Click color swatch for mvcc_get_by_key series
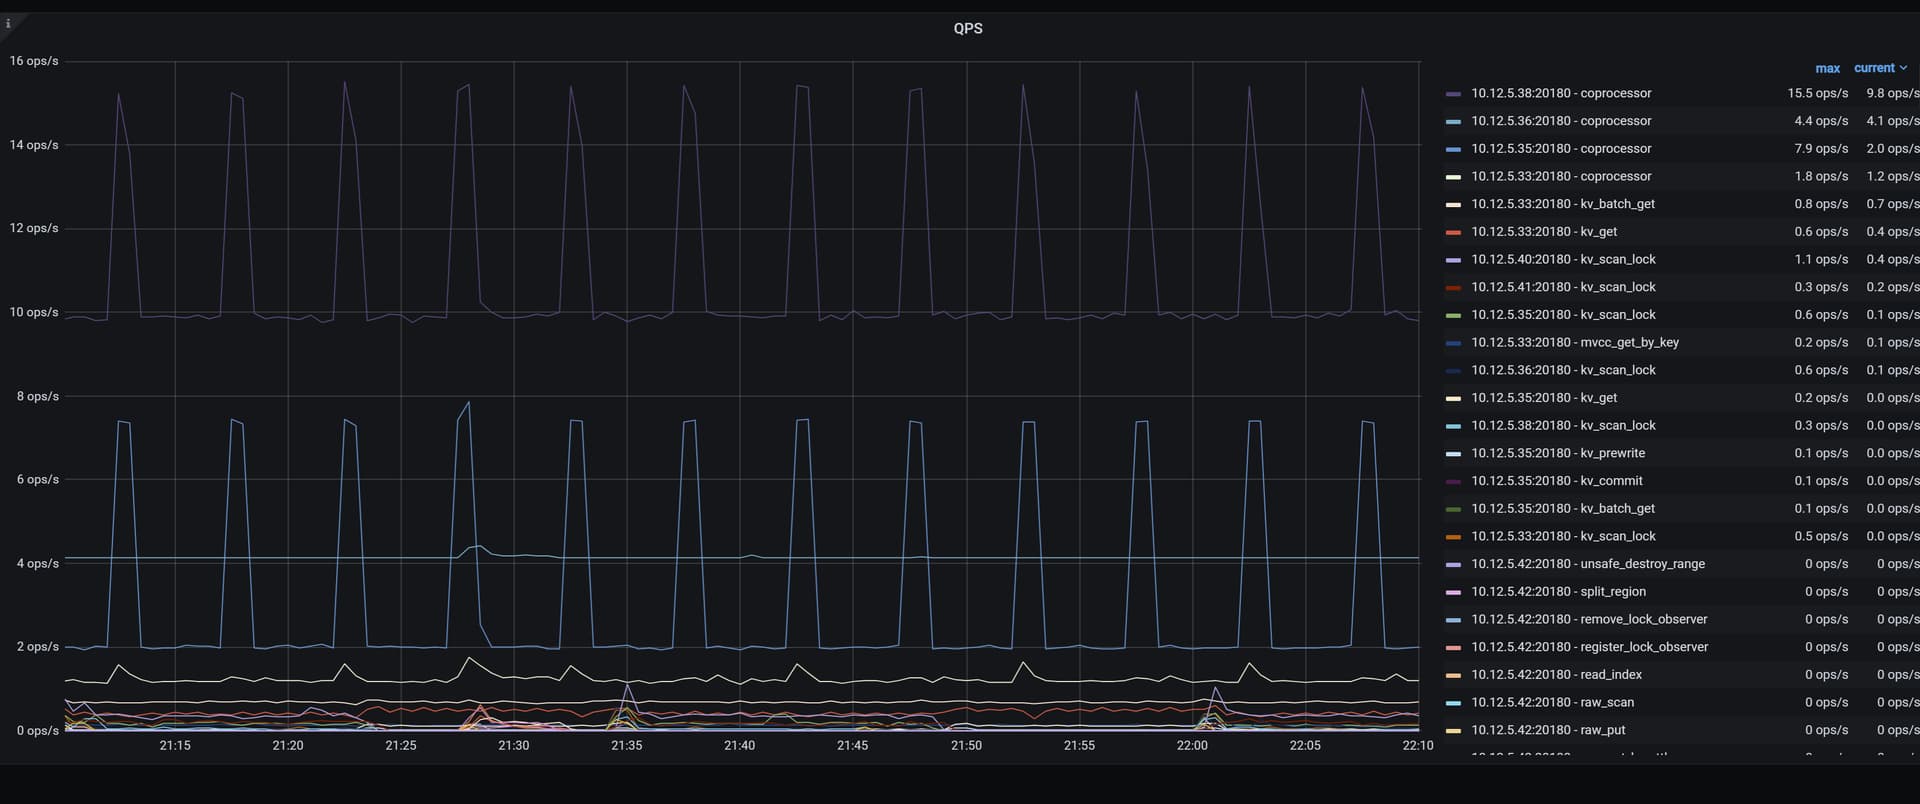Viewport: 1920px width, 804px height. click(x=1453, y=343)
